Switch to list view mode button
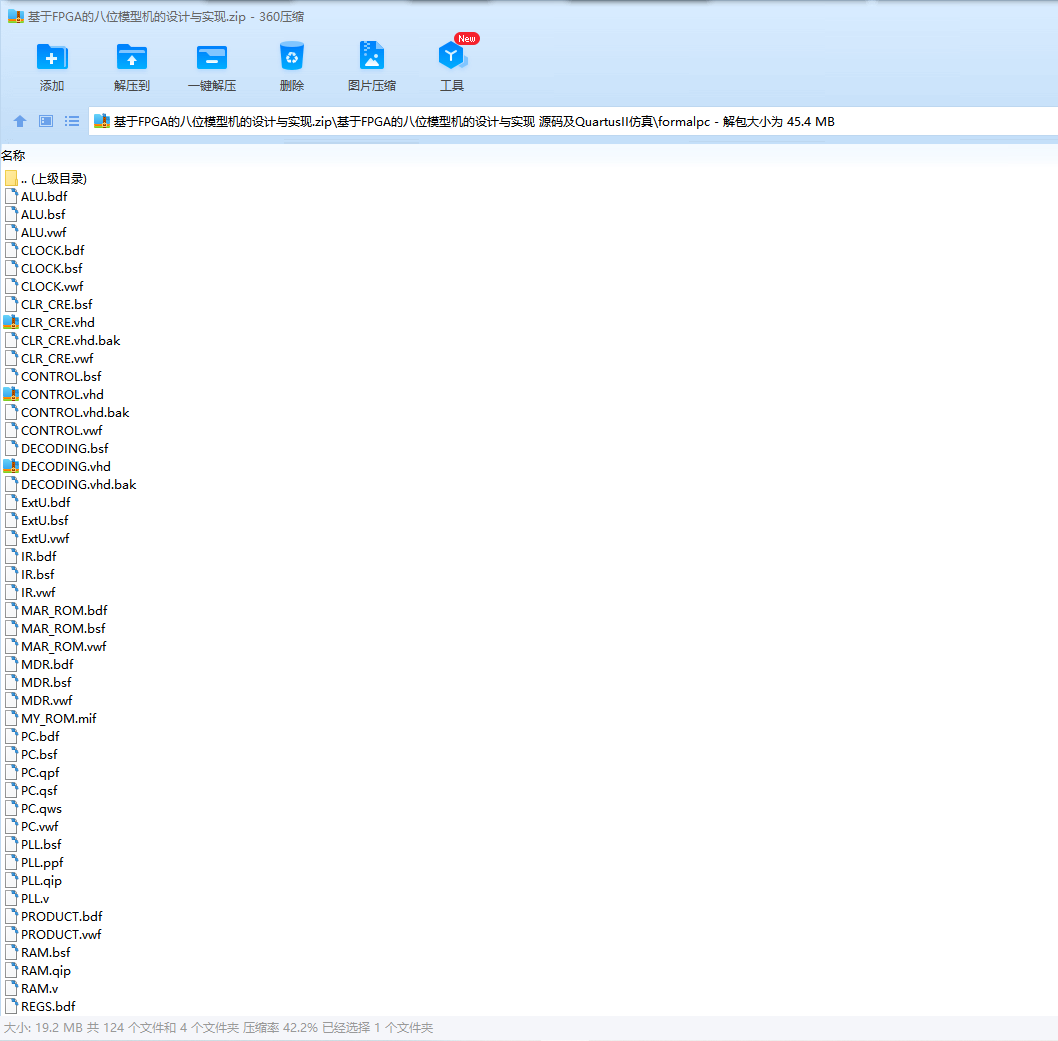1058x1041 pixels. 72,121
